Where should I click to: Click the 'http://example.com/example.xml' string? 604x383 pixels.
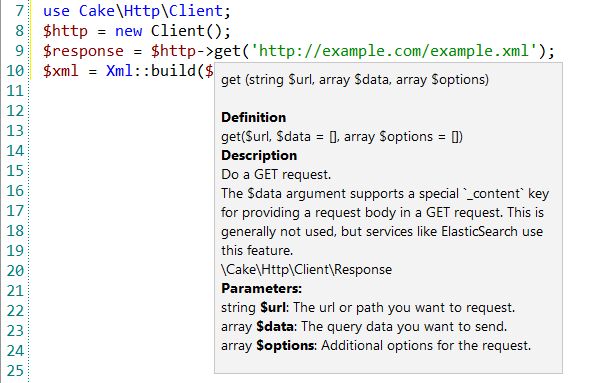(394, 51)
